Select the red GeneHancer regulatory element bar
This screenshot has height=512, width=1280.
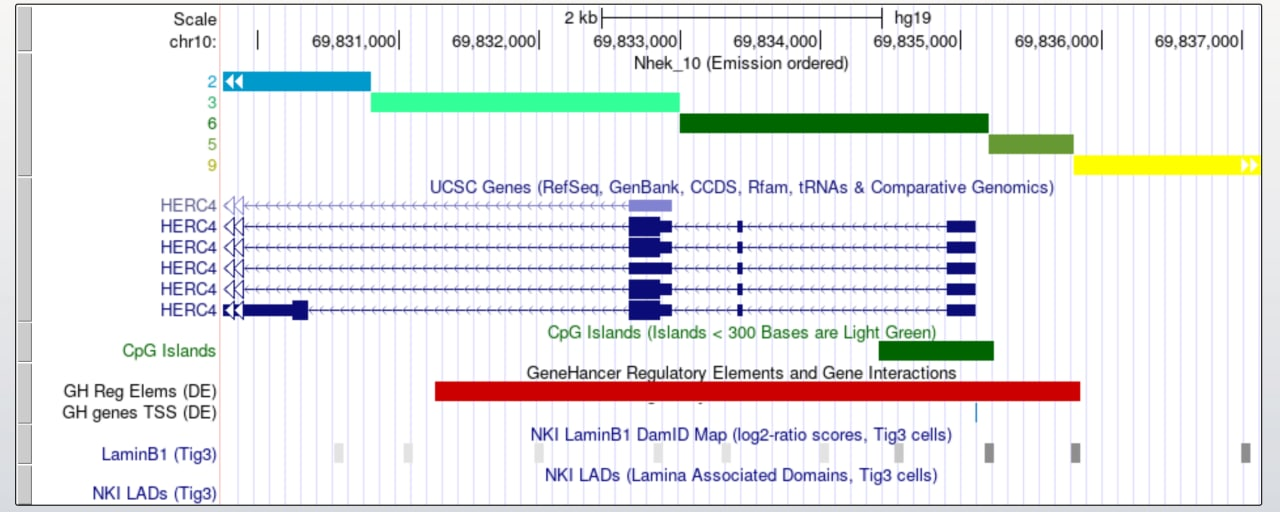pyautogui.click(x=757, y=391)
